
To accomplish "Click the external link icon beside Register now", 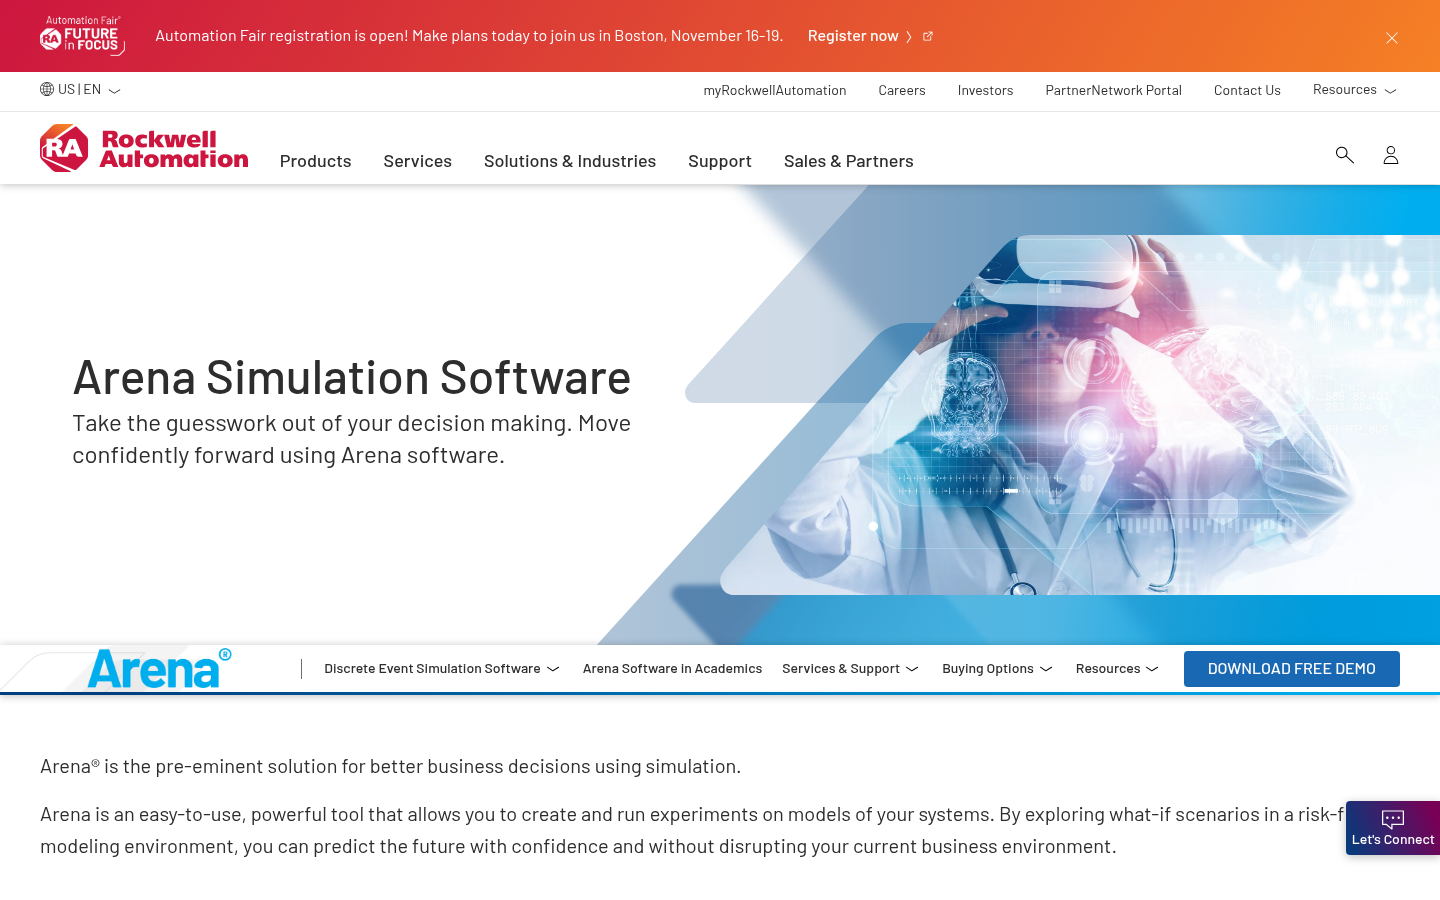I will click(928, 36).
